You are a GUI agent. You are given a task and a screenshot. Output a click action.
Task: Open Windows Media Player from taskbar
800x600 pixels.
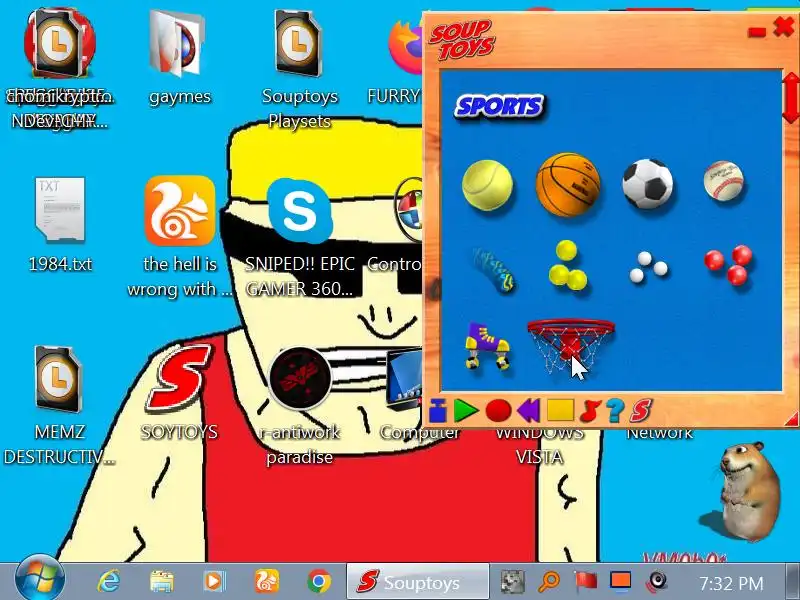[x=214, y=581]
